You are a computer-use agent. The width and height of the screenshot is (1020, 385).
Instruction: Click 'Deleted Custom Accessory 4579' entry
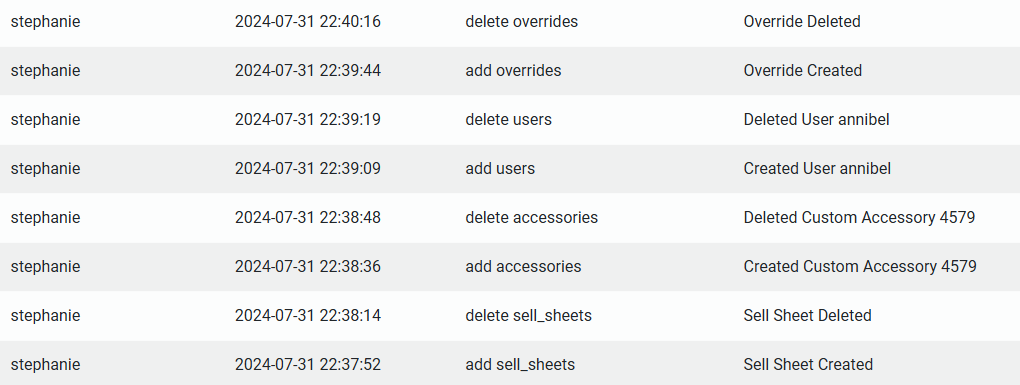(859, 217)
